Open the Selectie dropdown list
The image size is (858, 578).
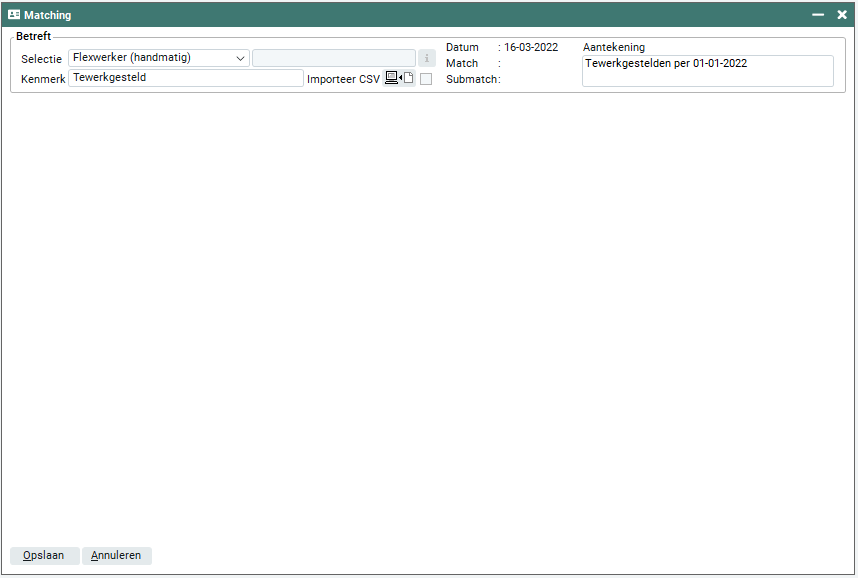(x=240, y=58)
